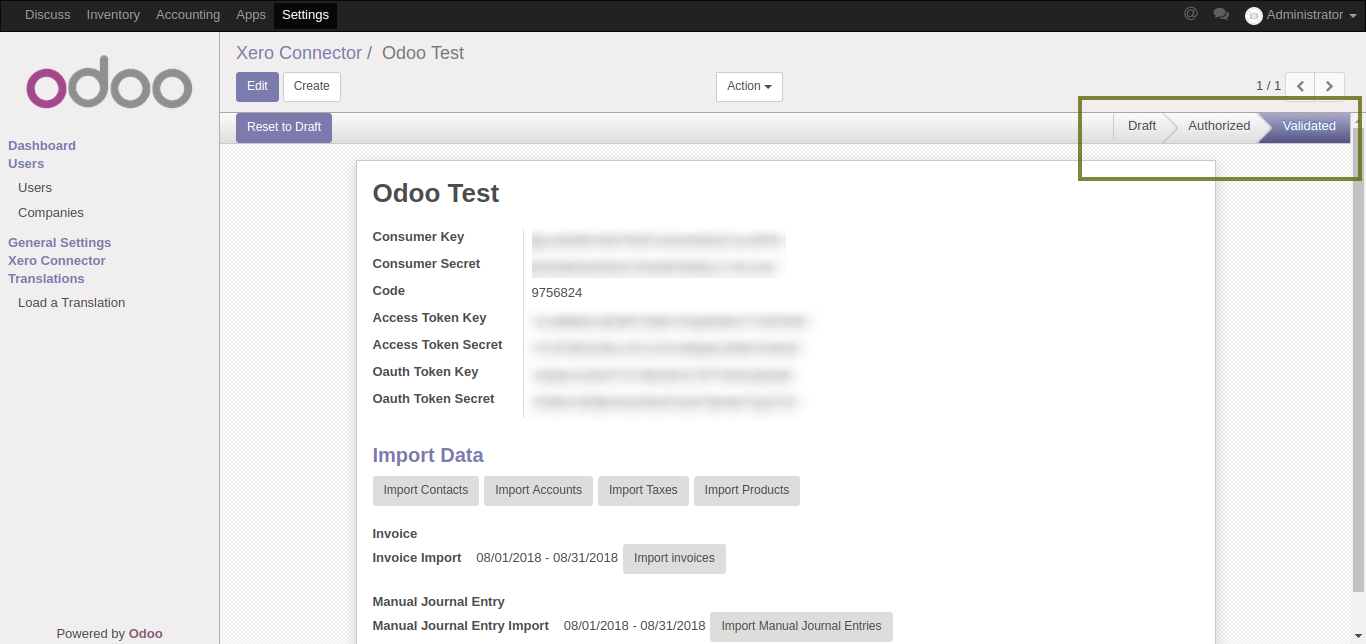The image size is (1366, 644).
Task: Select the Settings menu
Action: [x=305, y=15]
